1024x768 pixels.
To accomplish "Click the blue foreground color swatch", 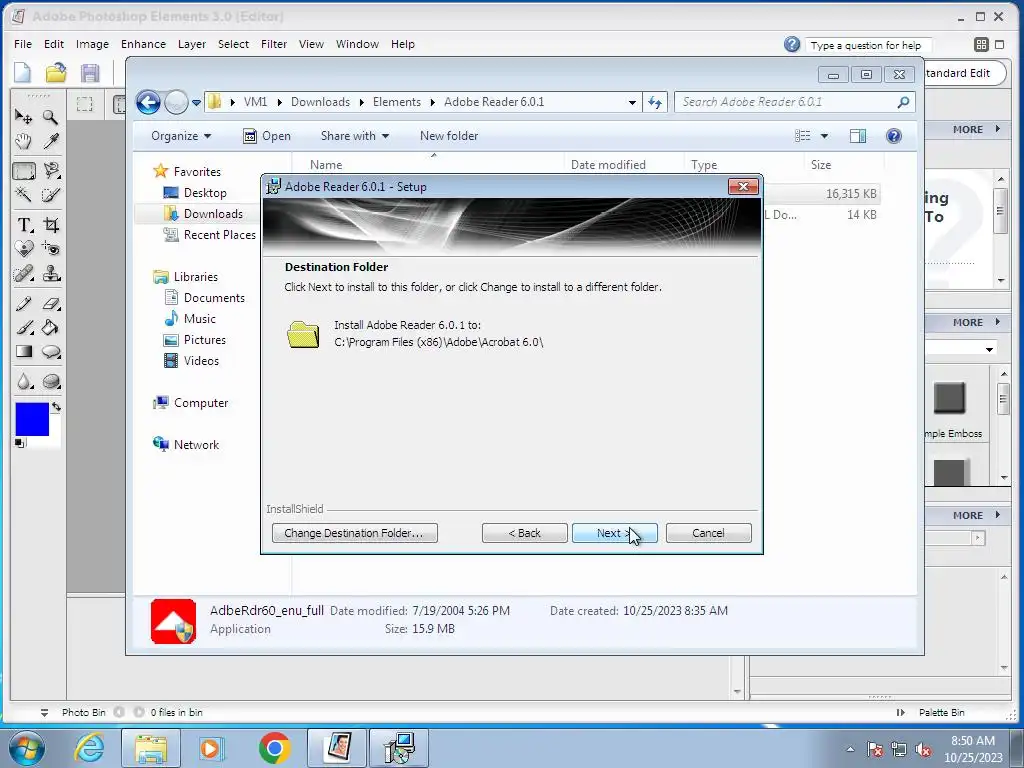I will [x=32, y=419].
